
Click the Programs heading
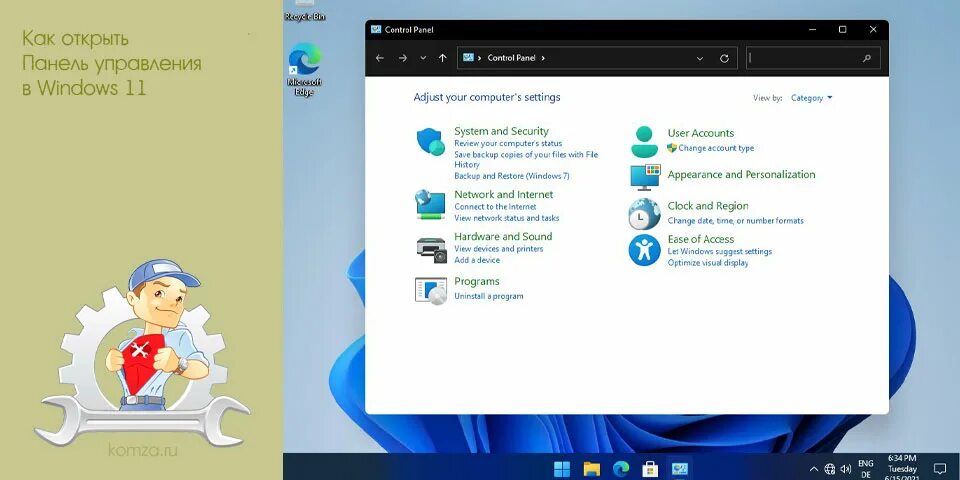476,282
